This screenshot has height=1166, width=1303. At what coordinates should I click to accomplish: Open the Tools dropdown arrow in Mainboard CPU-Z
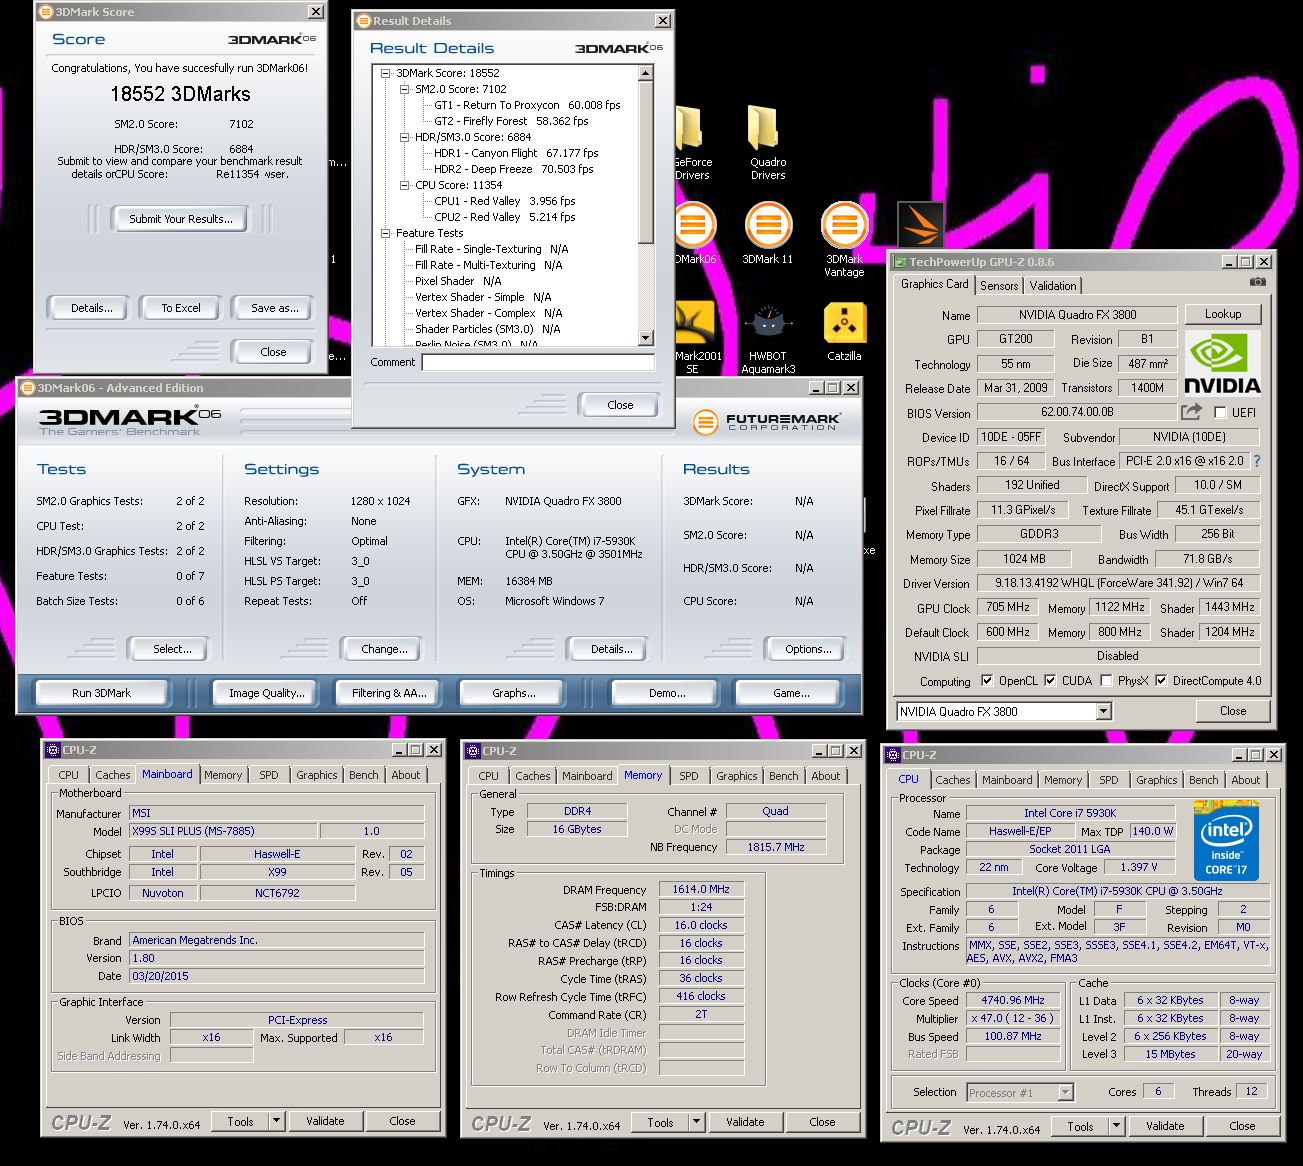point(277,1121)
